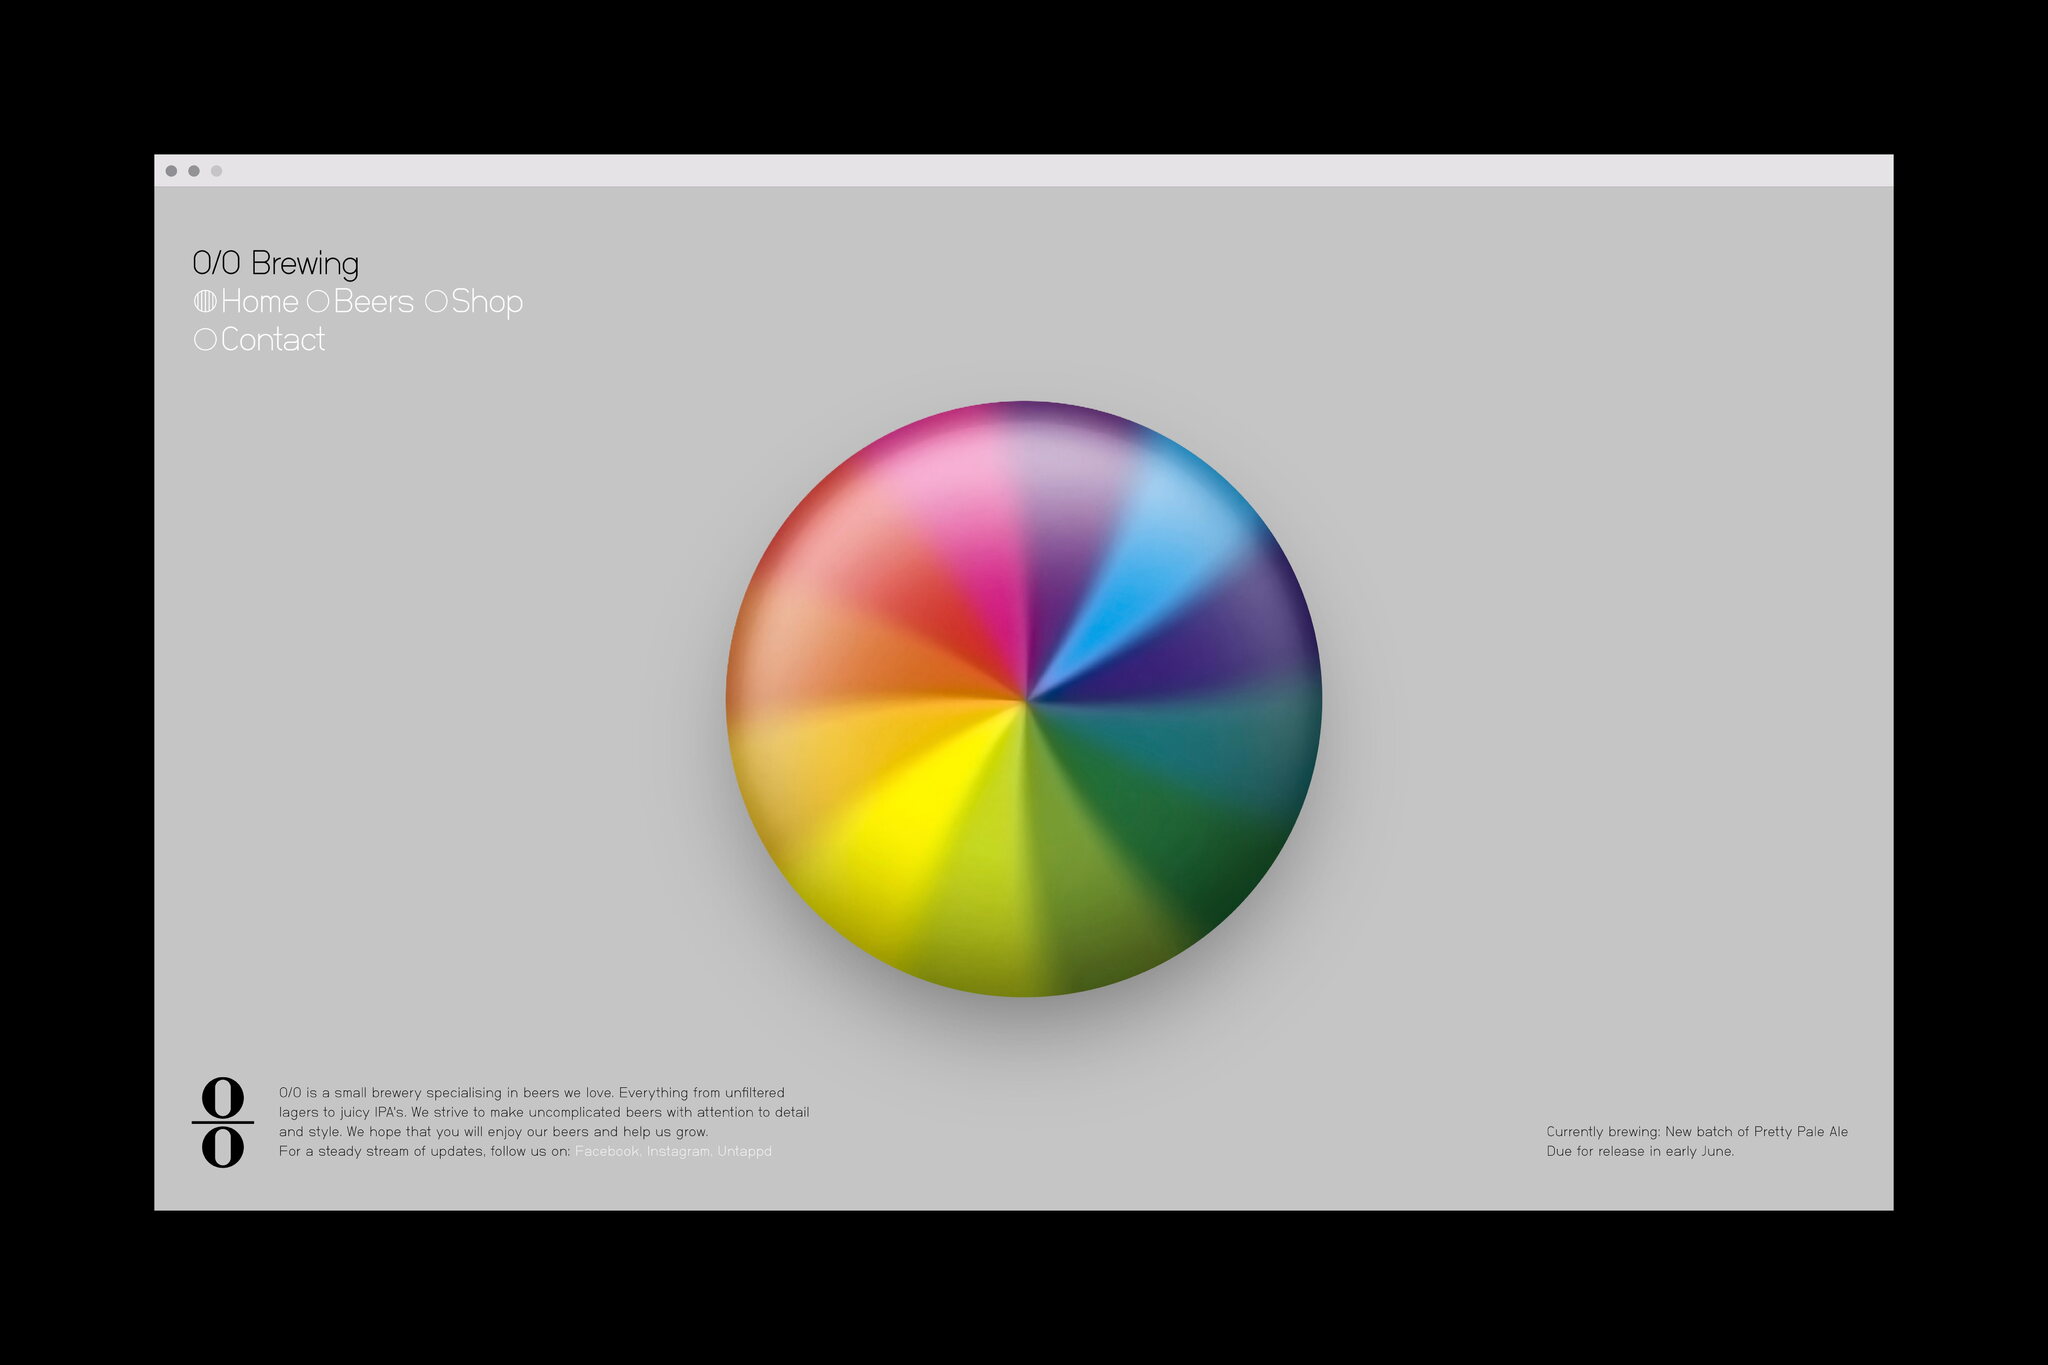This screenshot has height=1365, width=2048.
Task: Select the empty circle beside Shop
Action: click(x=436, y=301)
